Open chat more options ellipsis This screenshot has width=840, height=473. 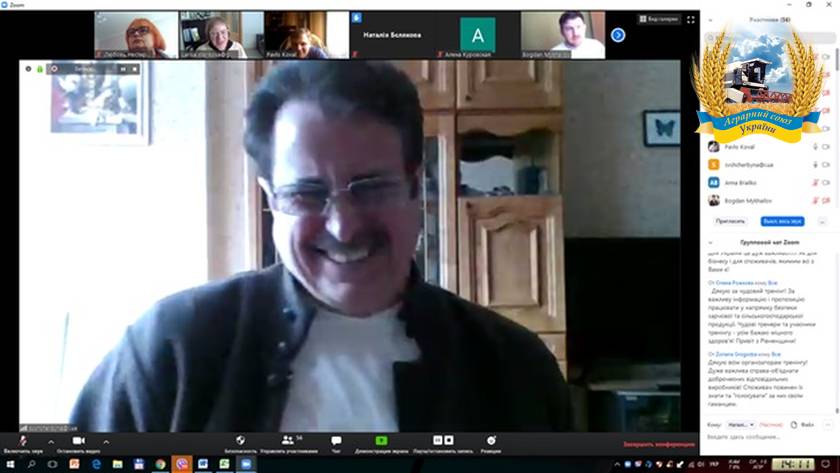coord(828,425)
